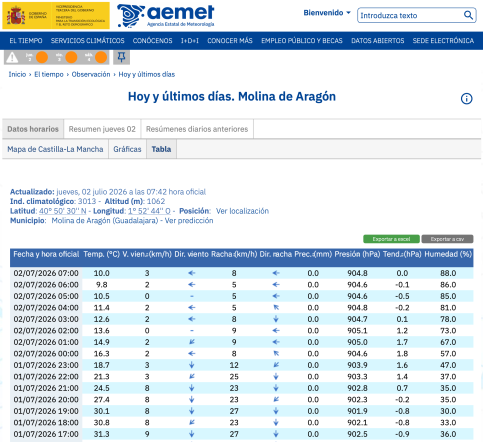Open SERVICIOS CLIMÁTICOS menu
The width and height of the screenshot is (483, 442).
point(87,41)
